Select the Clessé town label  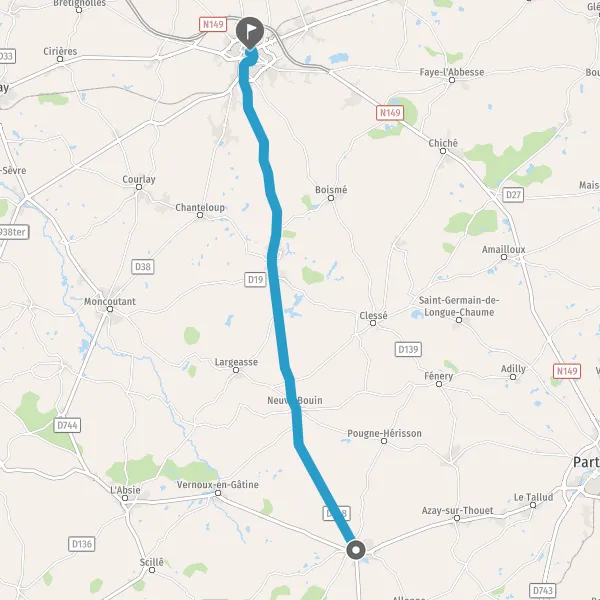(373, 316)
